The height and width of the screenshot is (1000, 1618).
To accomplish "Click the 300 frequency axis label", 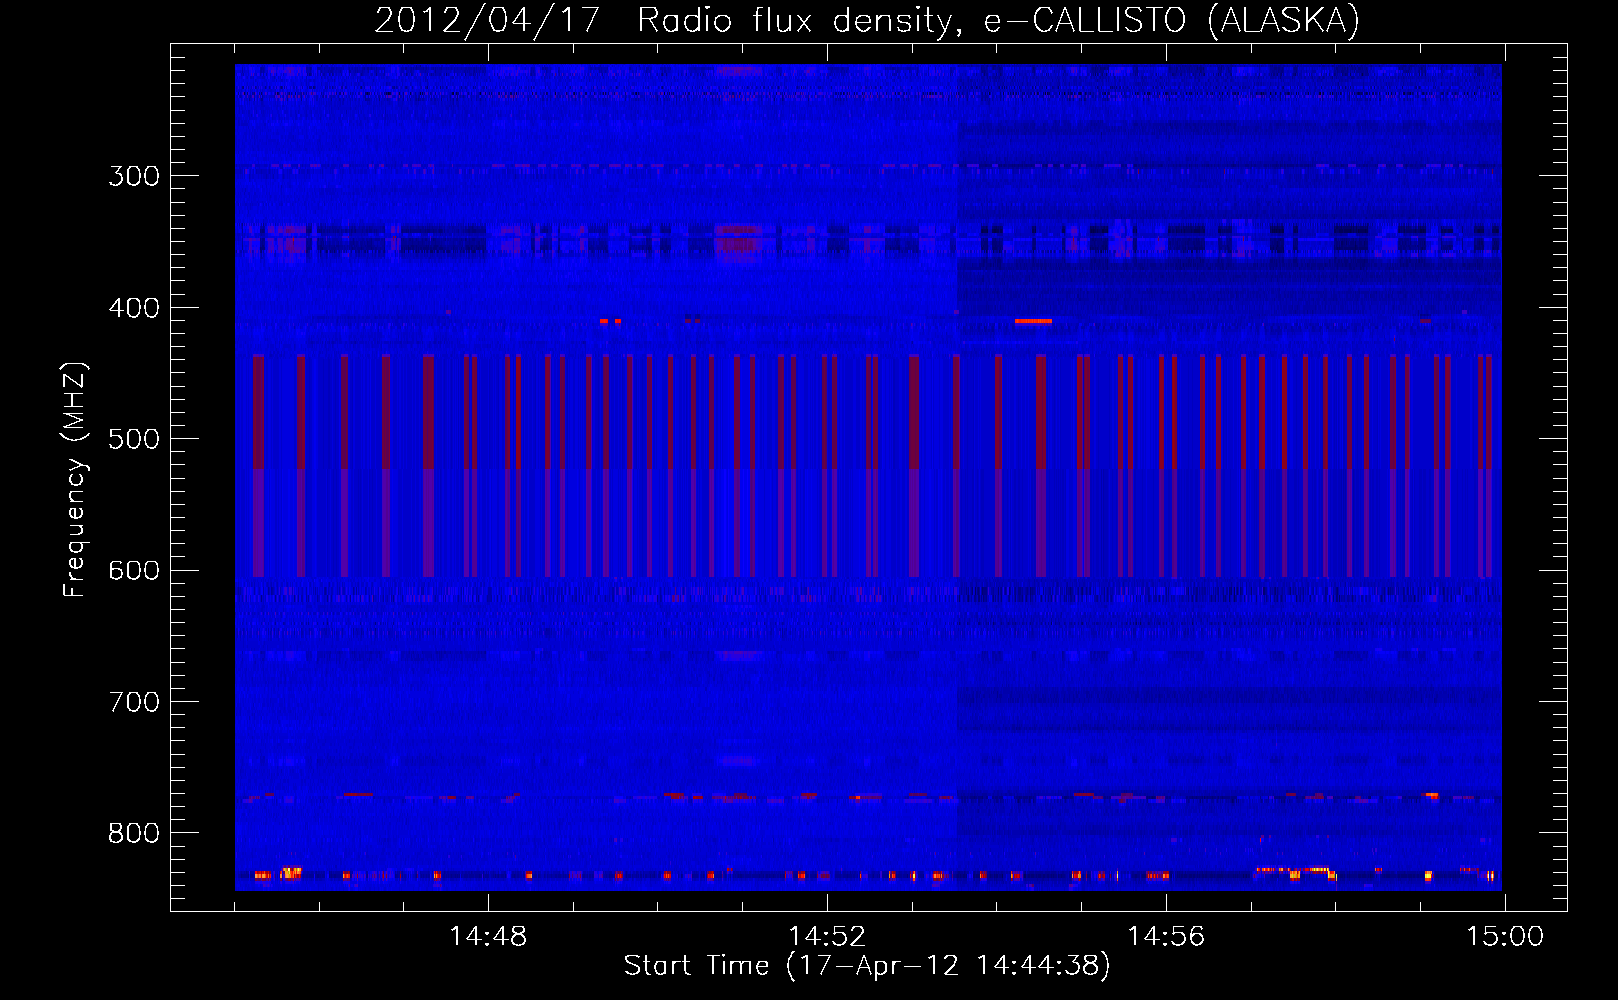I will [x=134, y=176].
